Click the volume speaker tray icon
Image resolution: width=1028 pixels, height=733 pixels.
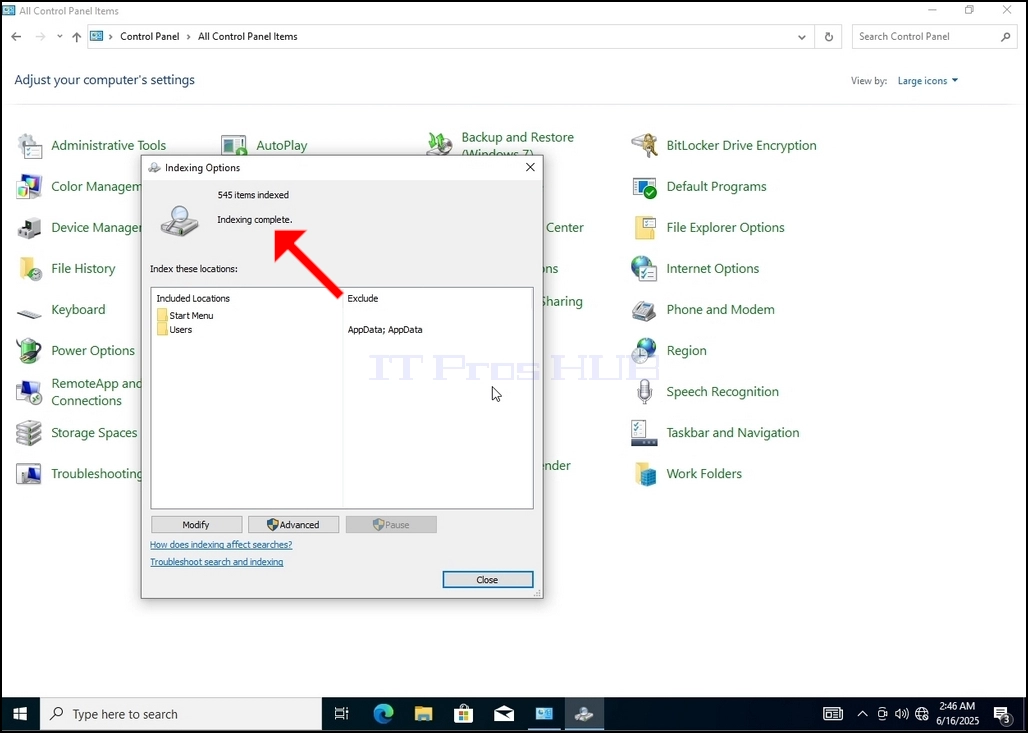[901, 714]
